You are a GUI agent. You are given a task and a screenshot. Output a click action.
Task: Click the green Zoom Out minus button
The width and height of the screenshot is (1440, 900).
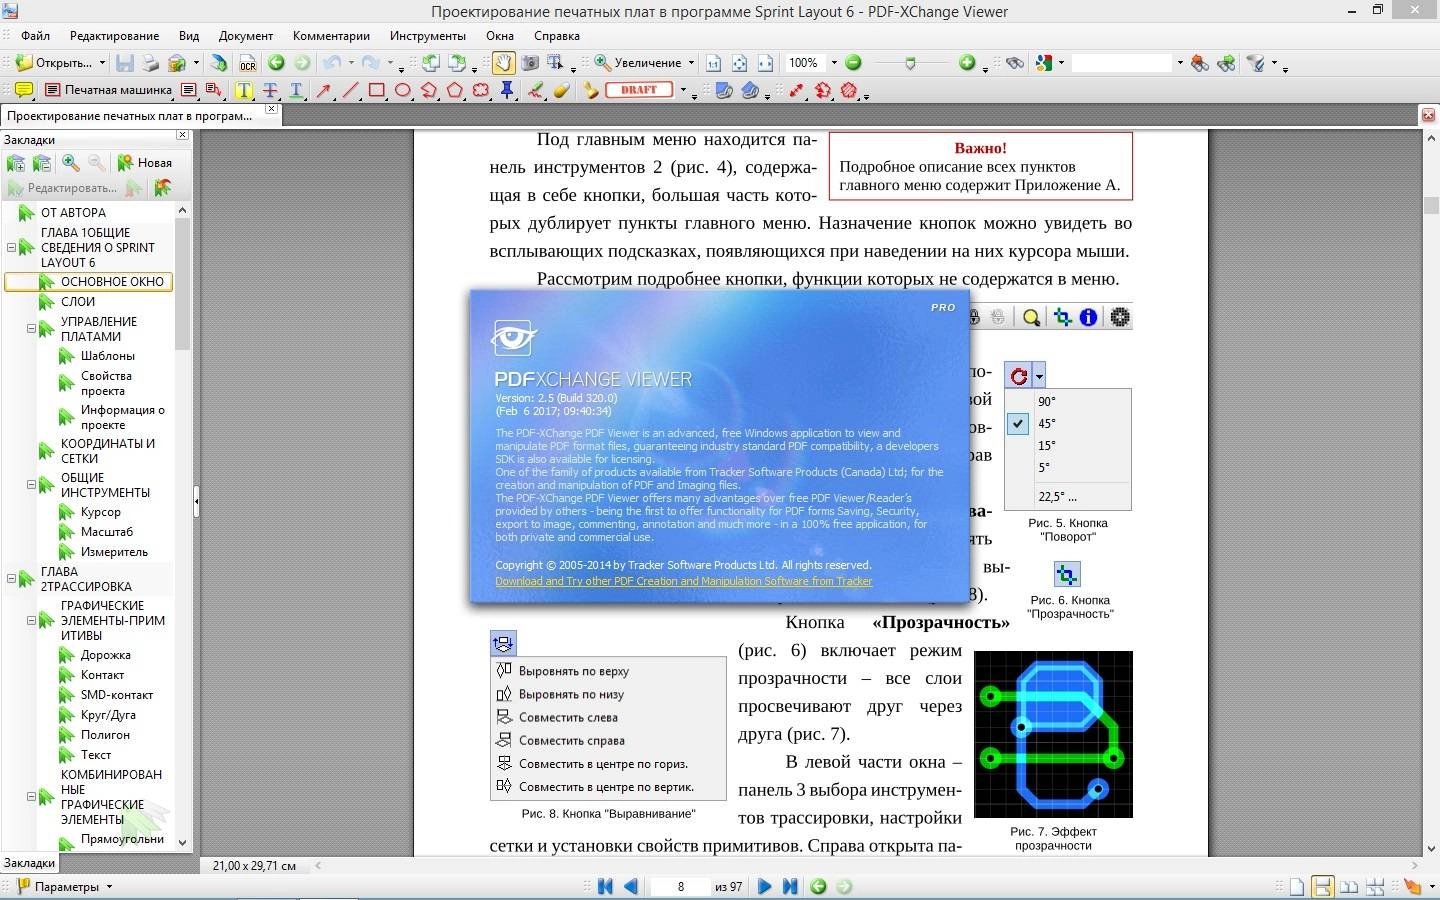click(853, 63)
